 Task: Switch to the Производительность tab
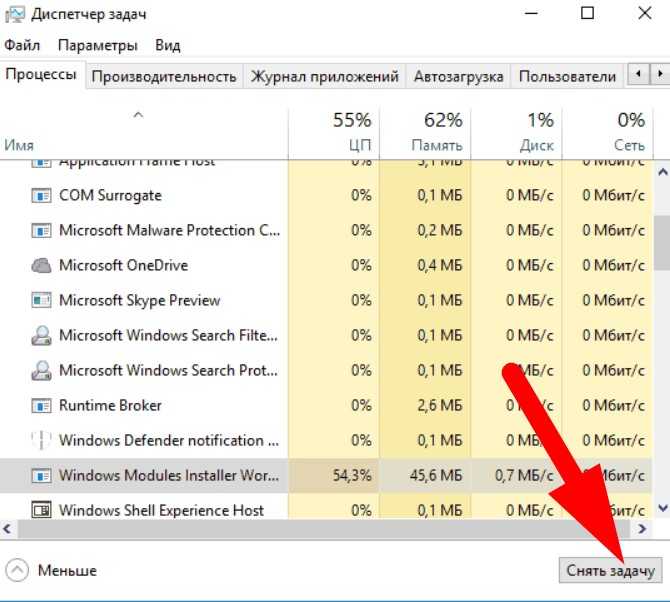click(164, 77)
